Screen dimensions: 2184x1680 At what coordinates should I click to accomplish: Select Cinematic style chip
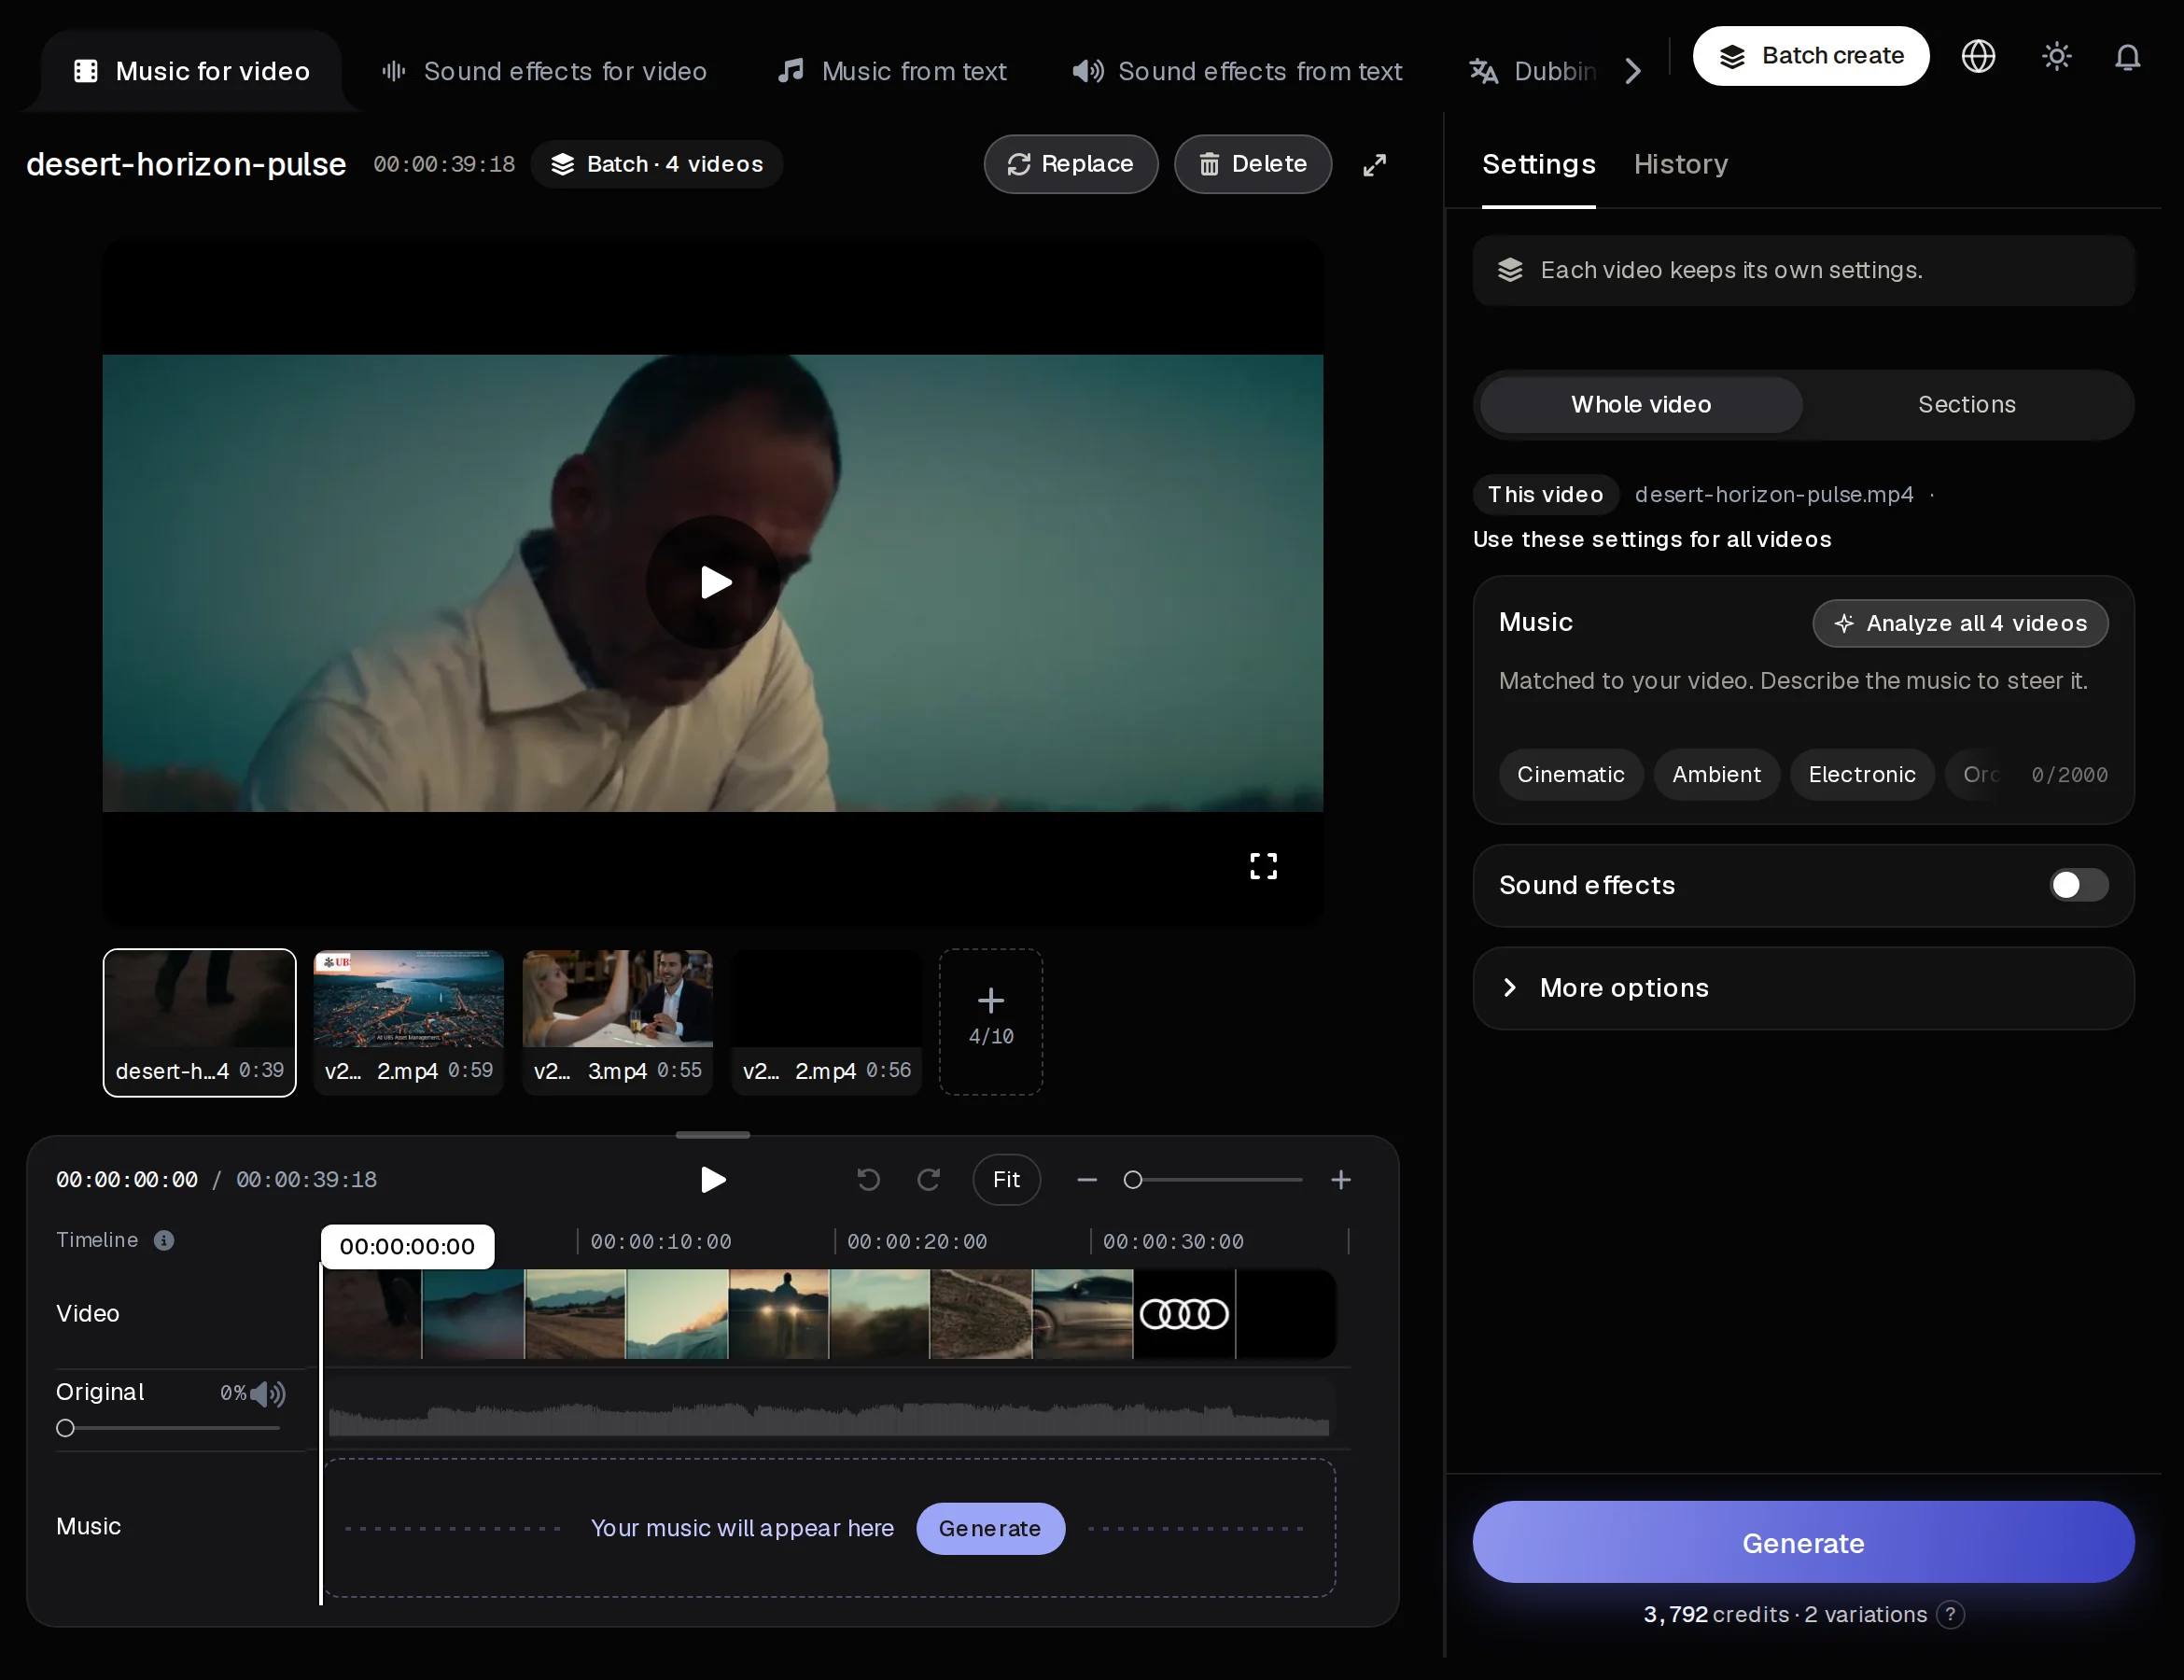pyautogui.click(x=1570, y=774)
